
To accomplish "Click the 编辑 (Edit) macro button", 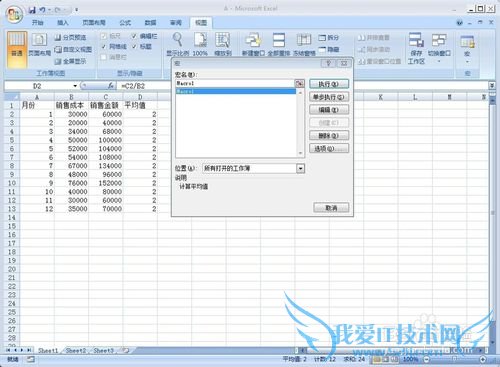I will 329,110.
